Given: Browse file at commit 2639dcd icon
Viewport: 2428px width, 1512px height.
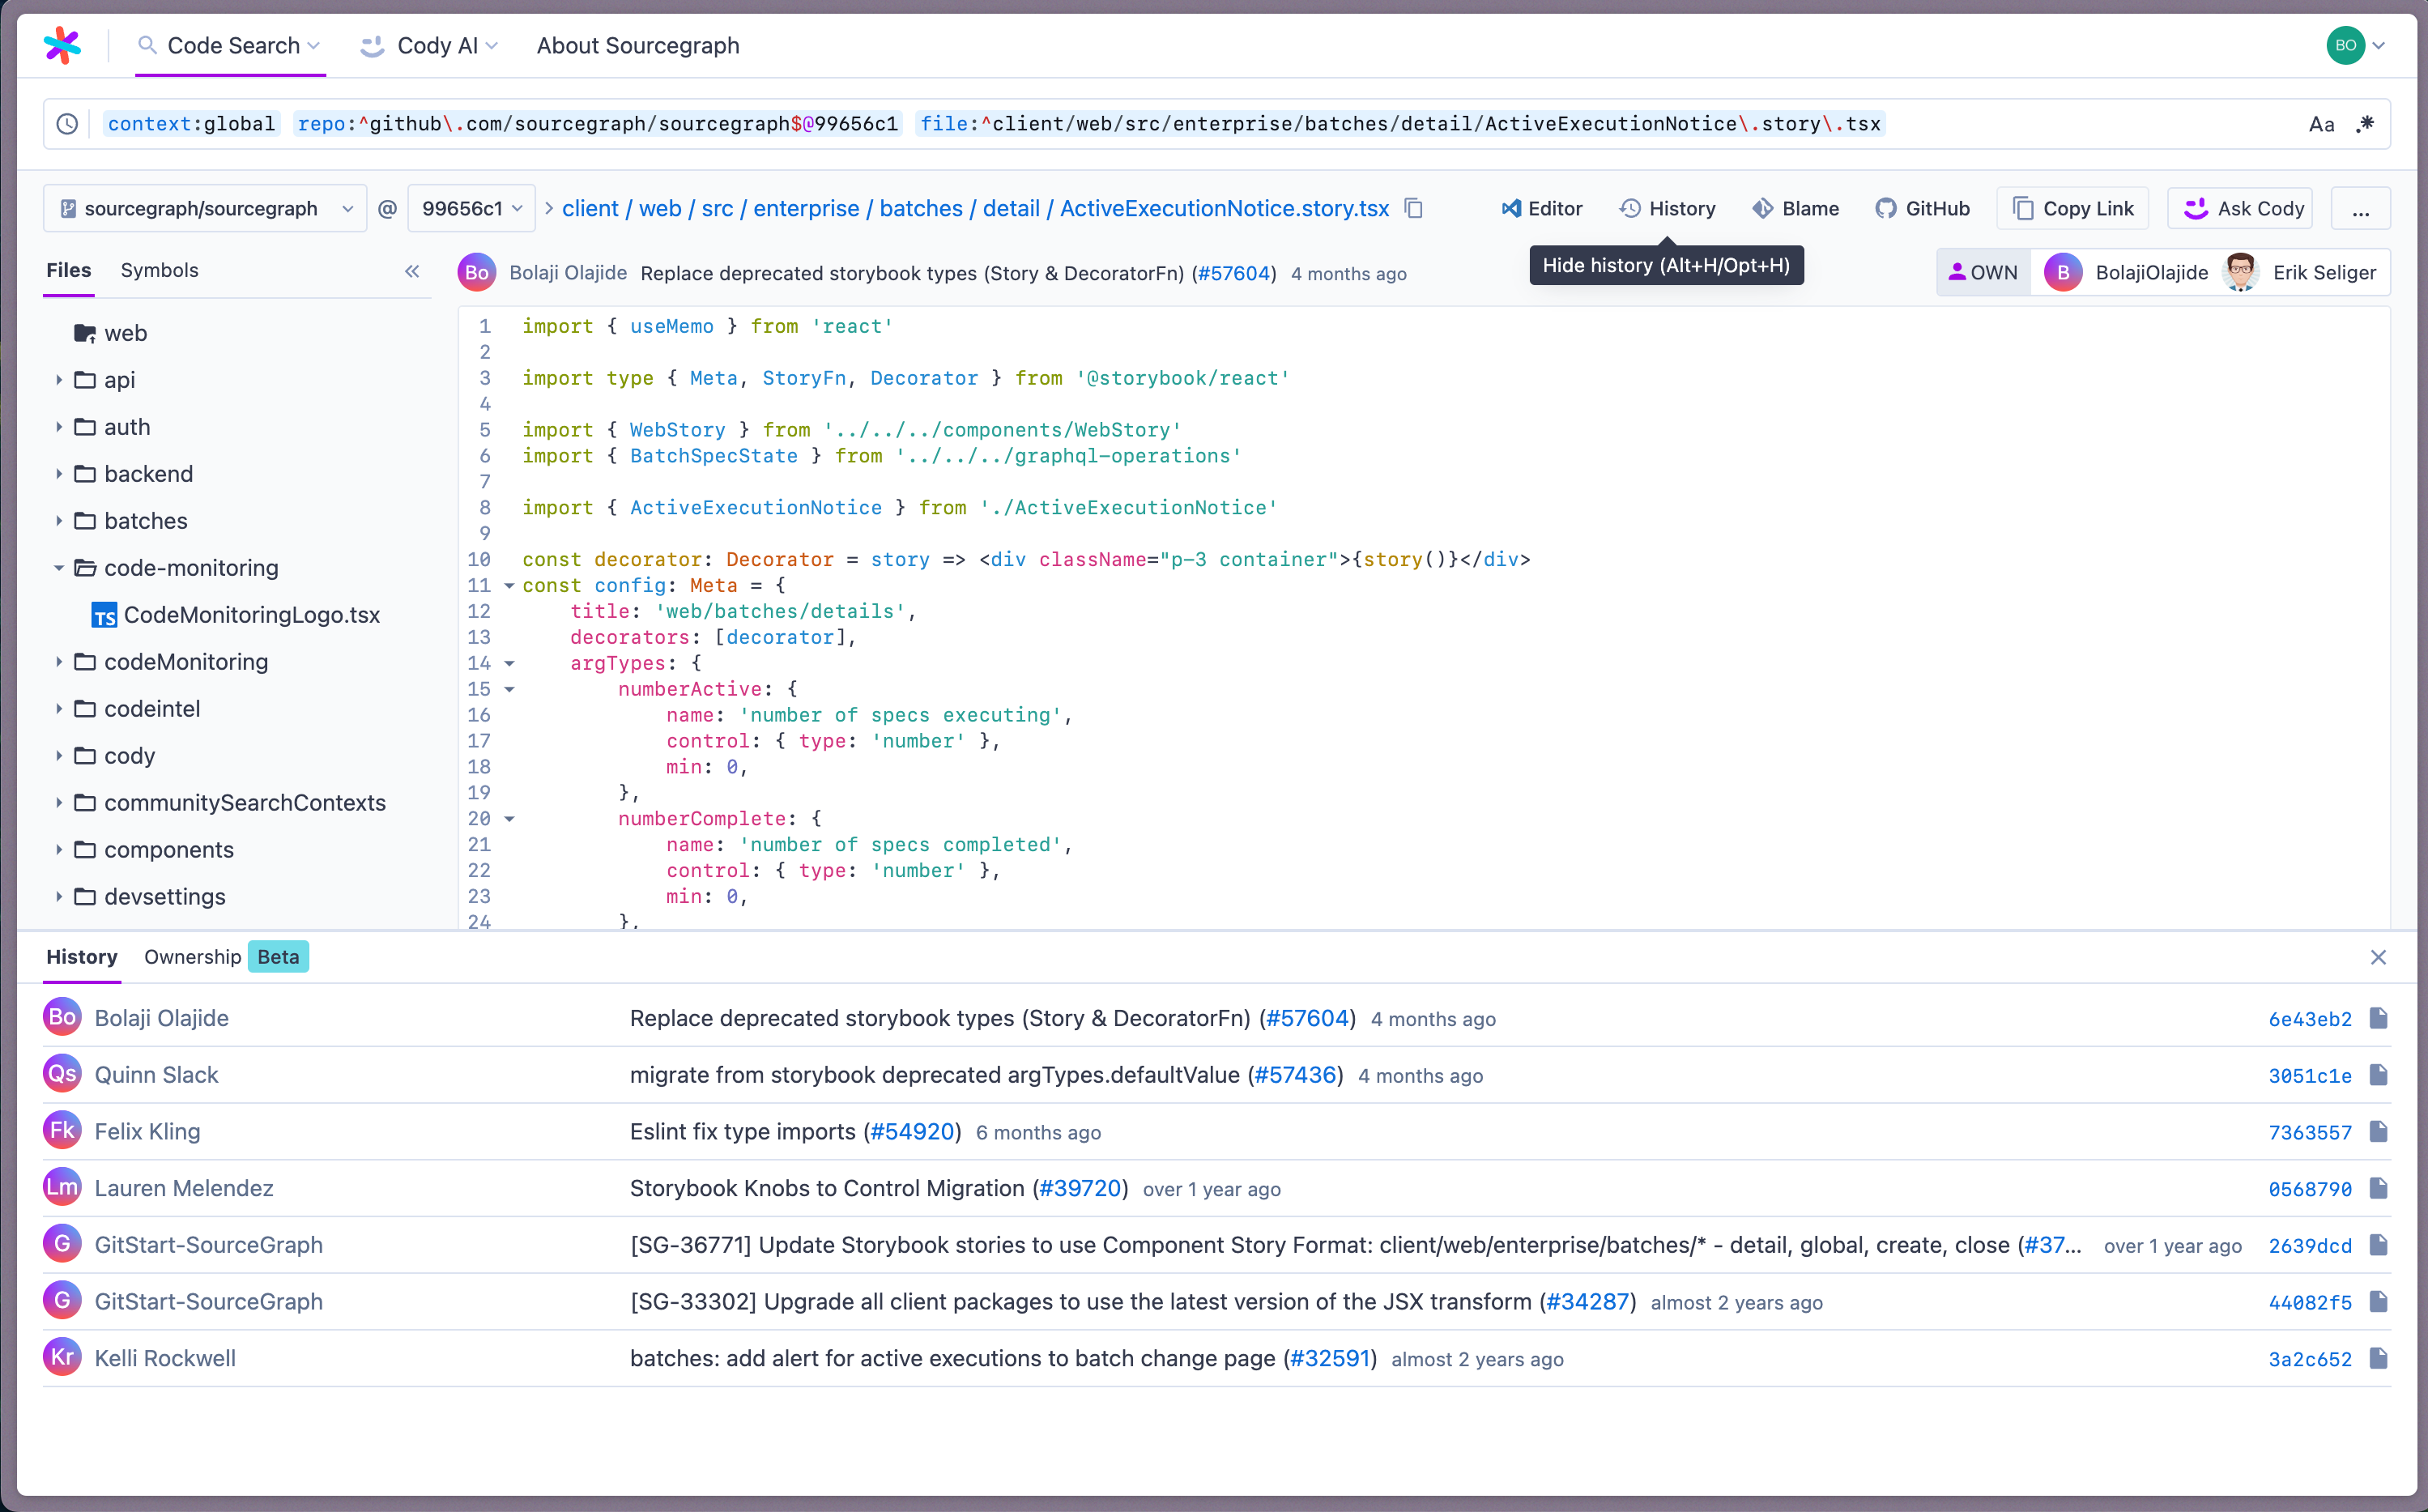Looking at the screenshot, I should point(2379,1245).
